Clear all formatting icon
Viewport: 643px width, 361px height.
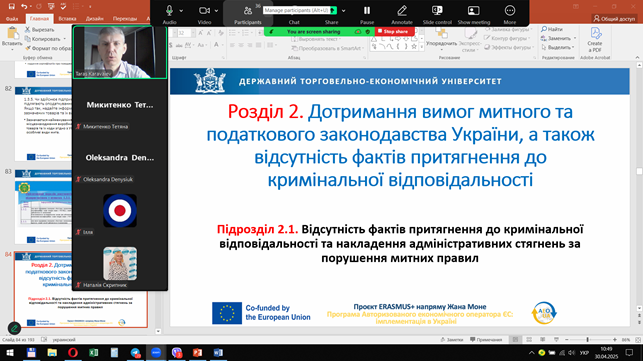click(221, 33)
